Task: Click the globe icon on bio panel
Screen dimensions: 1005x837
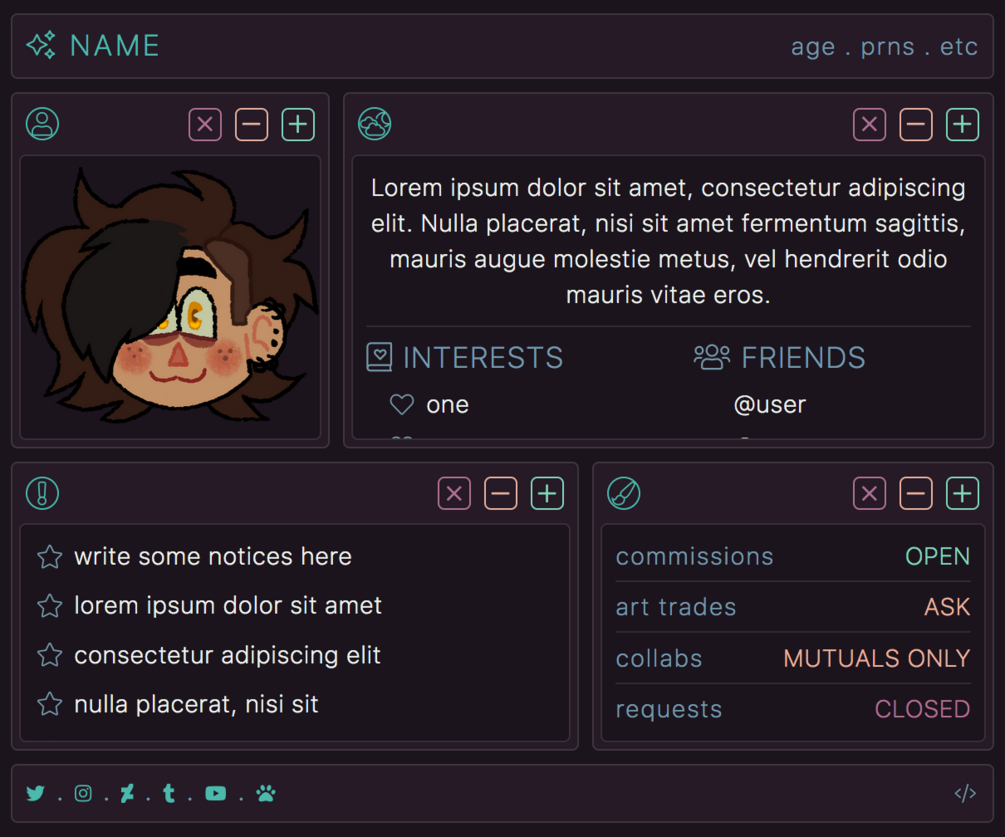Action: [375, 124]
